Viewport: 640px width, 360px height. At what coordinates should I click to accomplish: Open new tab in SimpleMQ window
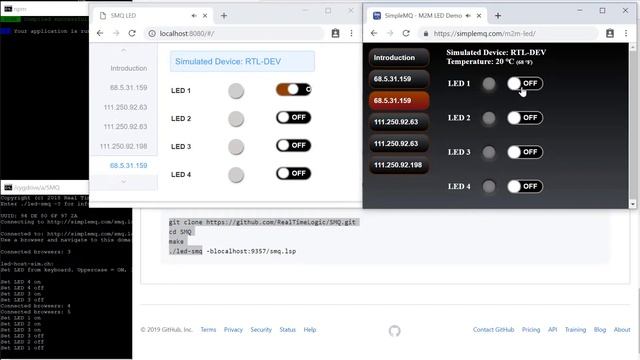[x=498, y=16]
